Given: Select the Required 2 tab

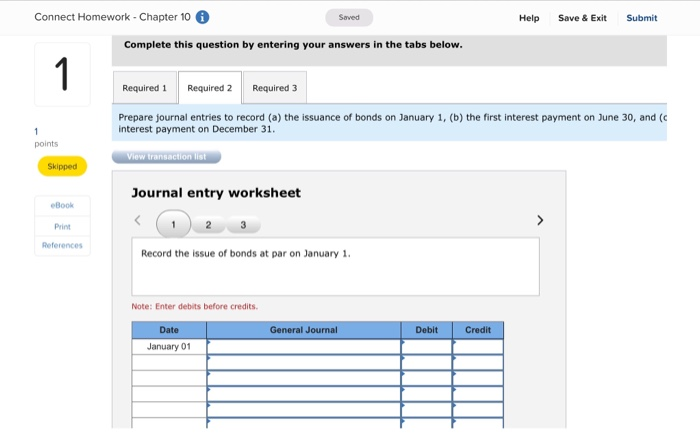Looking at the screenshot, I should click(x=210, y=88).
